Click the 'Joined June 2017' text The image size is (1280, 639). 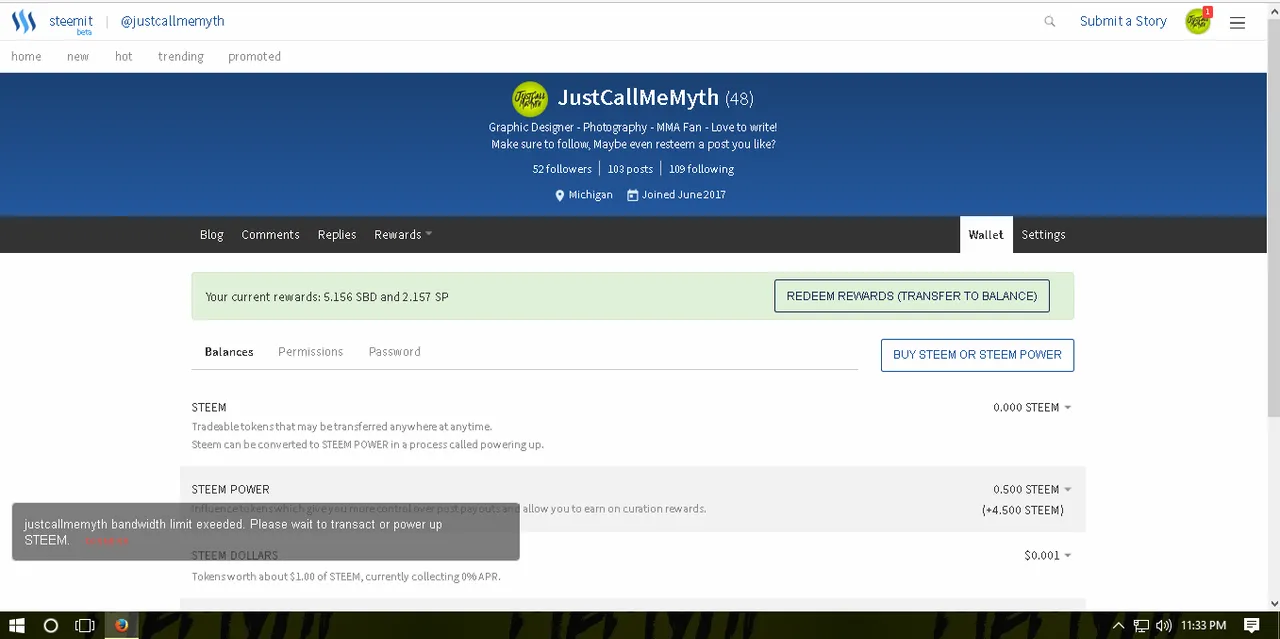click(684, 195)
